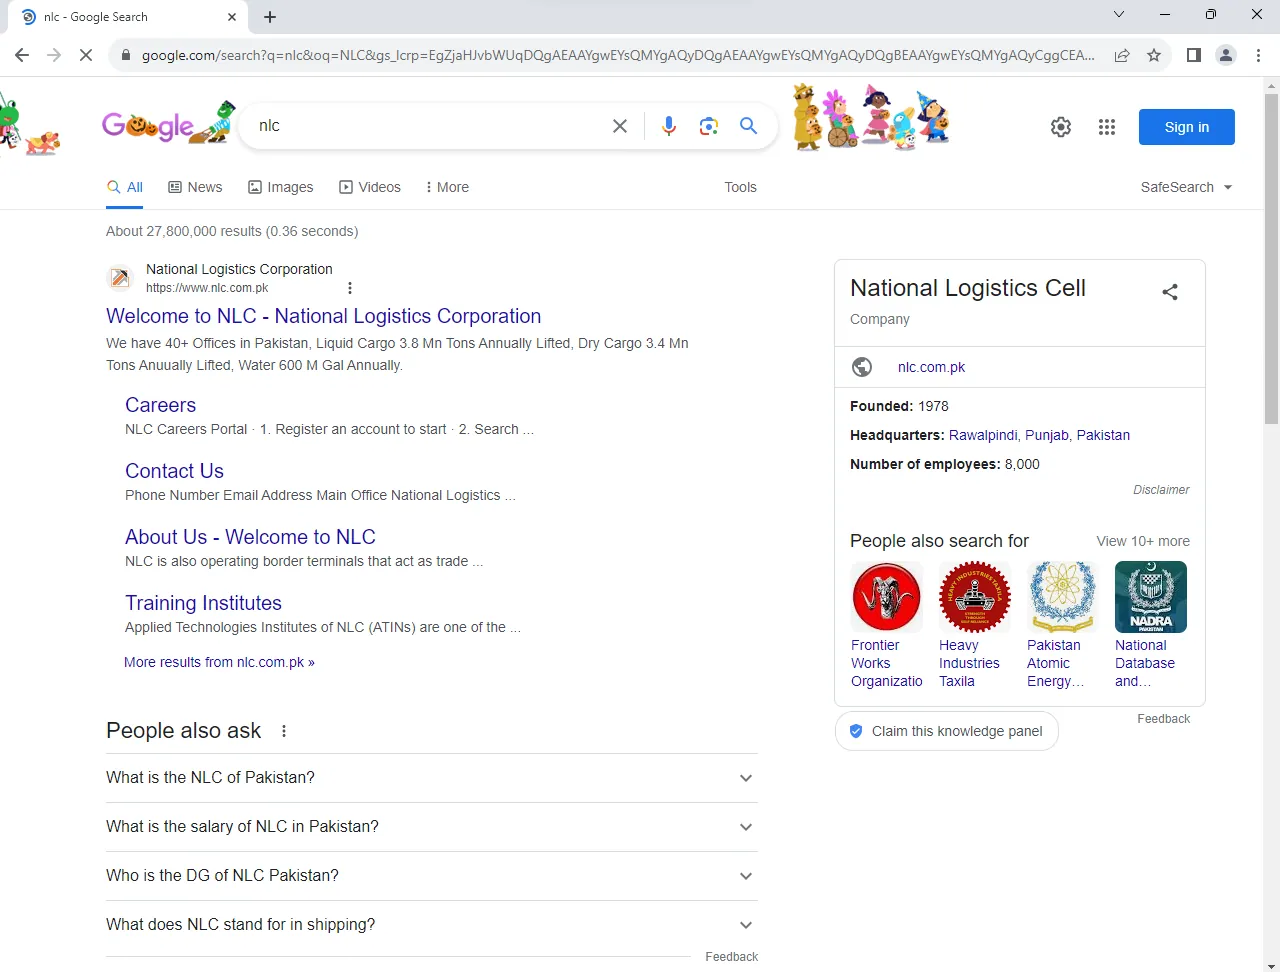The image size is (1280, 972).
Task: Click the Disclaimer link in panel
Action: (x=1161, y=490)
